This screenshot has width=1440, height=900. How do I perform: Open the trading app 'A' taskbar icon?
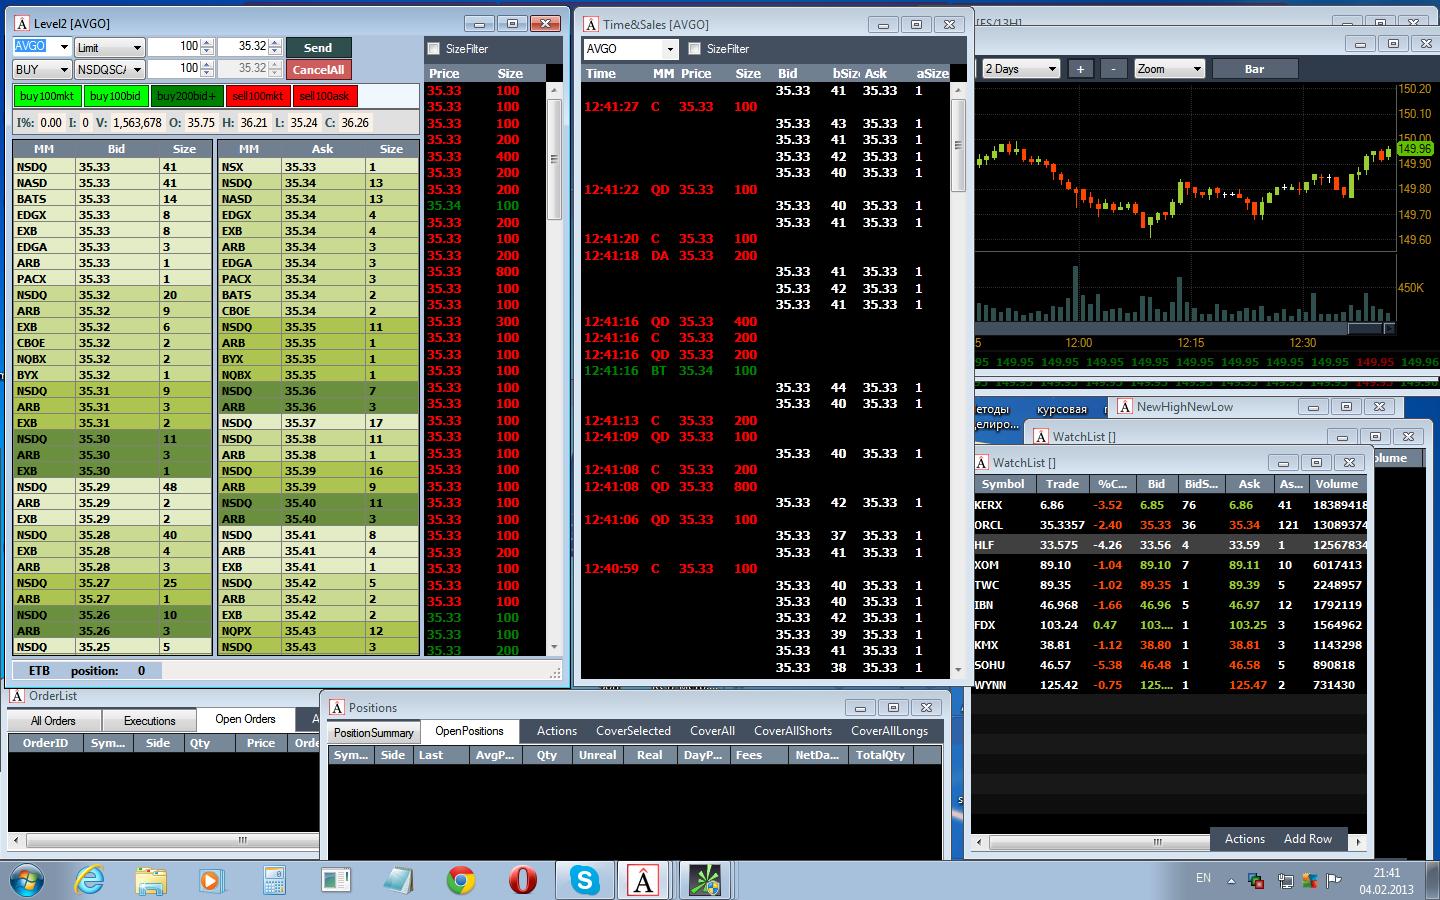[643, 880]
